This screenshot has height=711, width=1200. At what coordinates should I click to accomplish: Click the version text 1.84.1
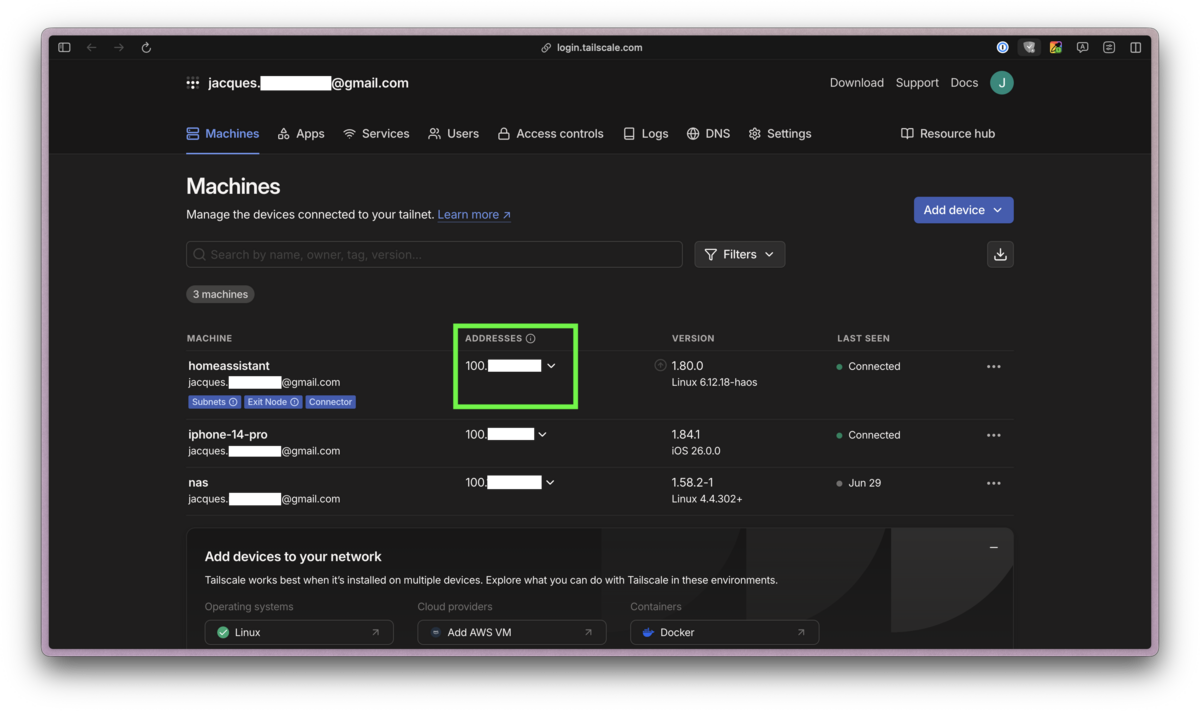686,435
